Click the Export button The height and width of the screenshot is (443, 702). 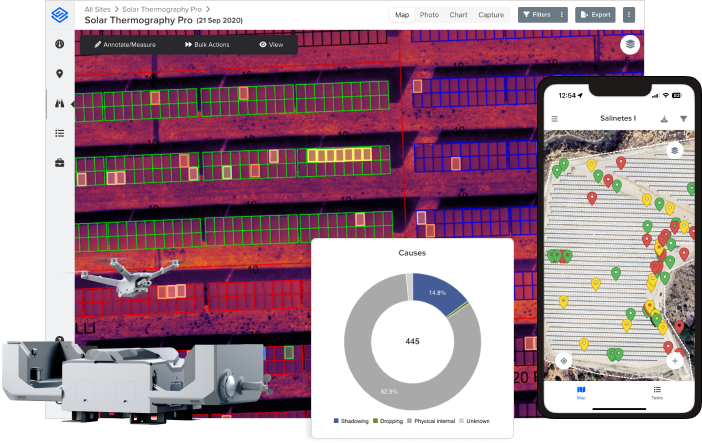click(x=595, y=15)
